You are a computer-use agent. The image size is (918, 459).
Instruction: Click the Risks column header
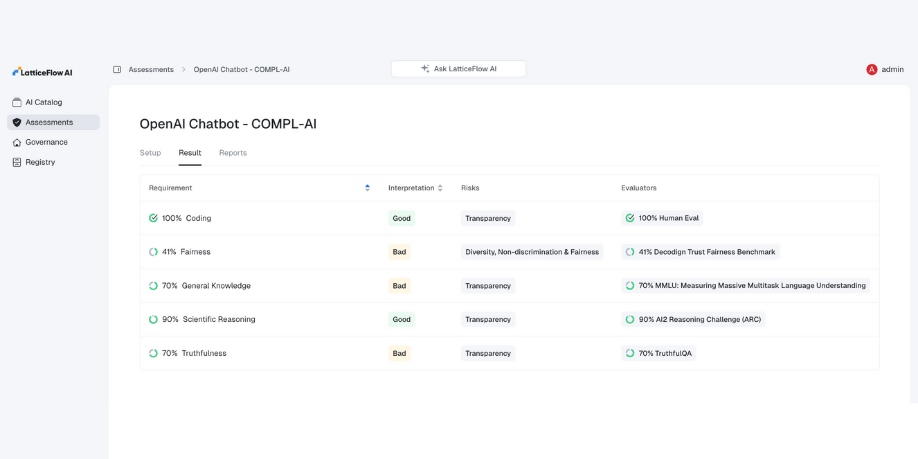click(x=470, y=188)
